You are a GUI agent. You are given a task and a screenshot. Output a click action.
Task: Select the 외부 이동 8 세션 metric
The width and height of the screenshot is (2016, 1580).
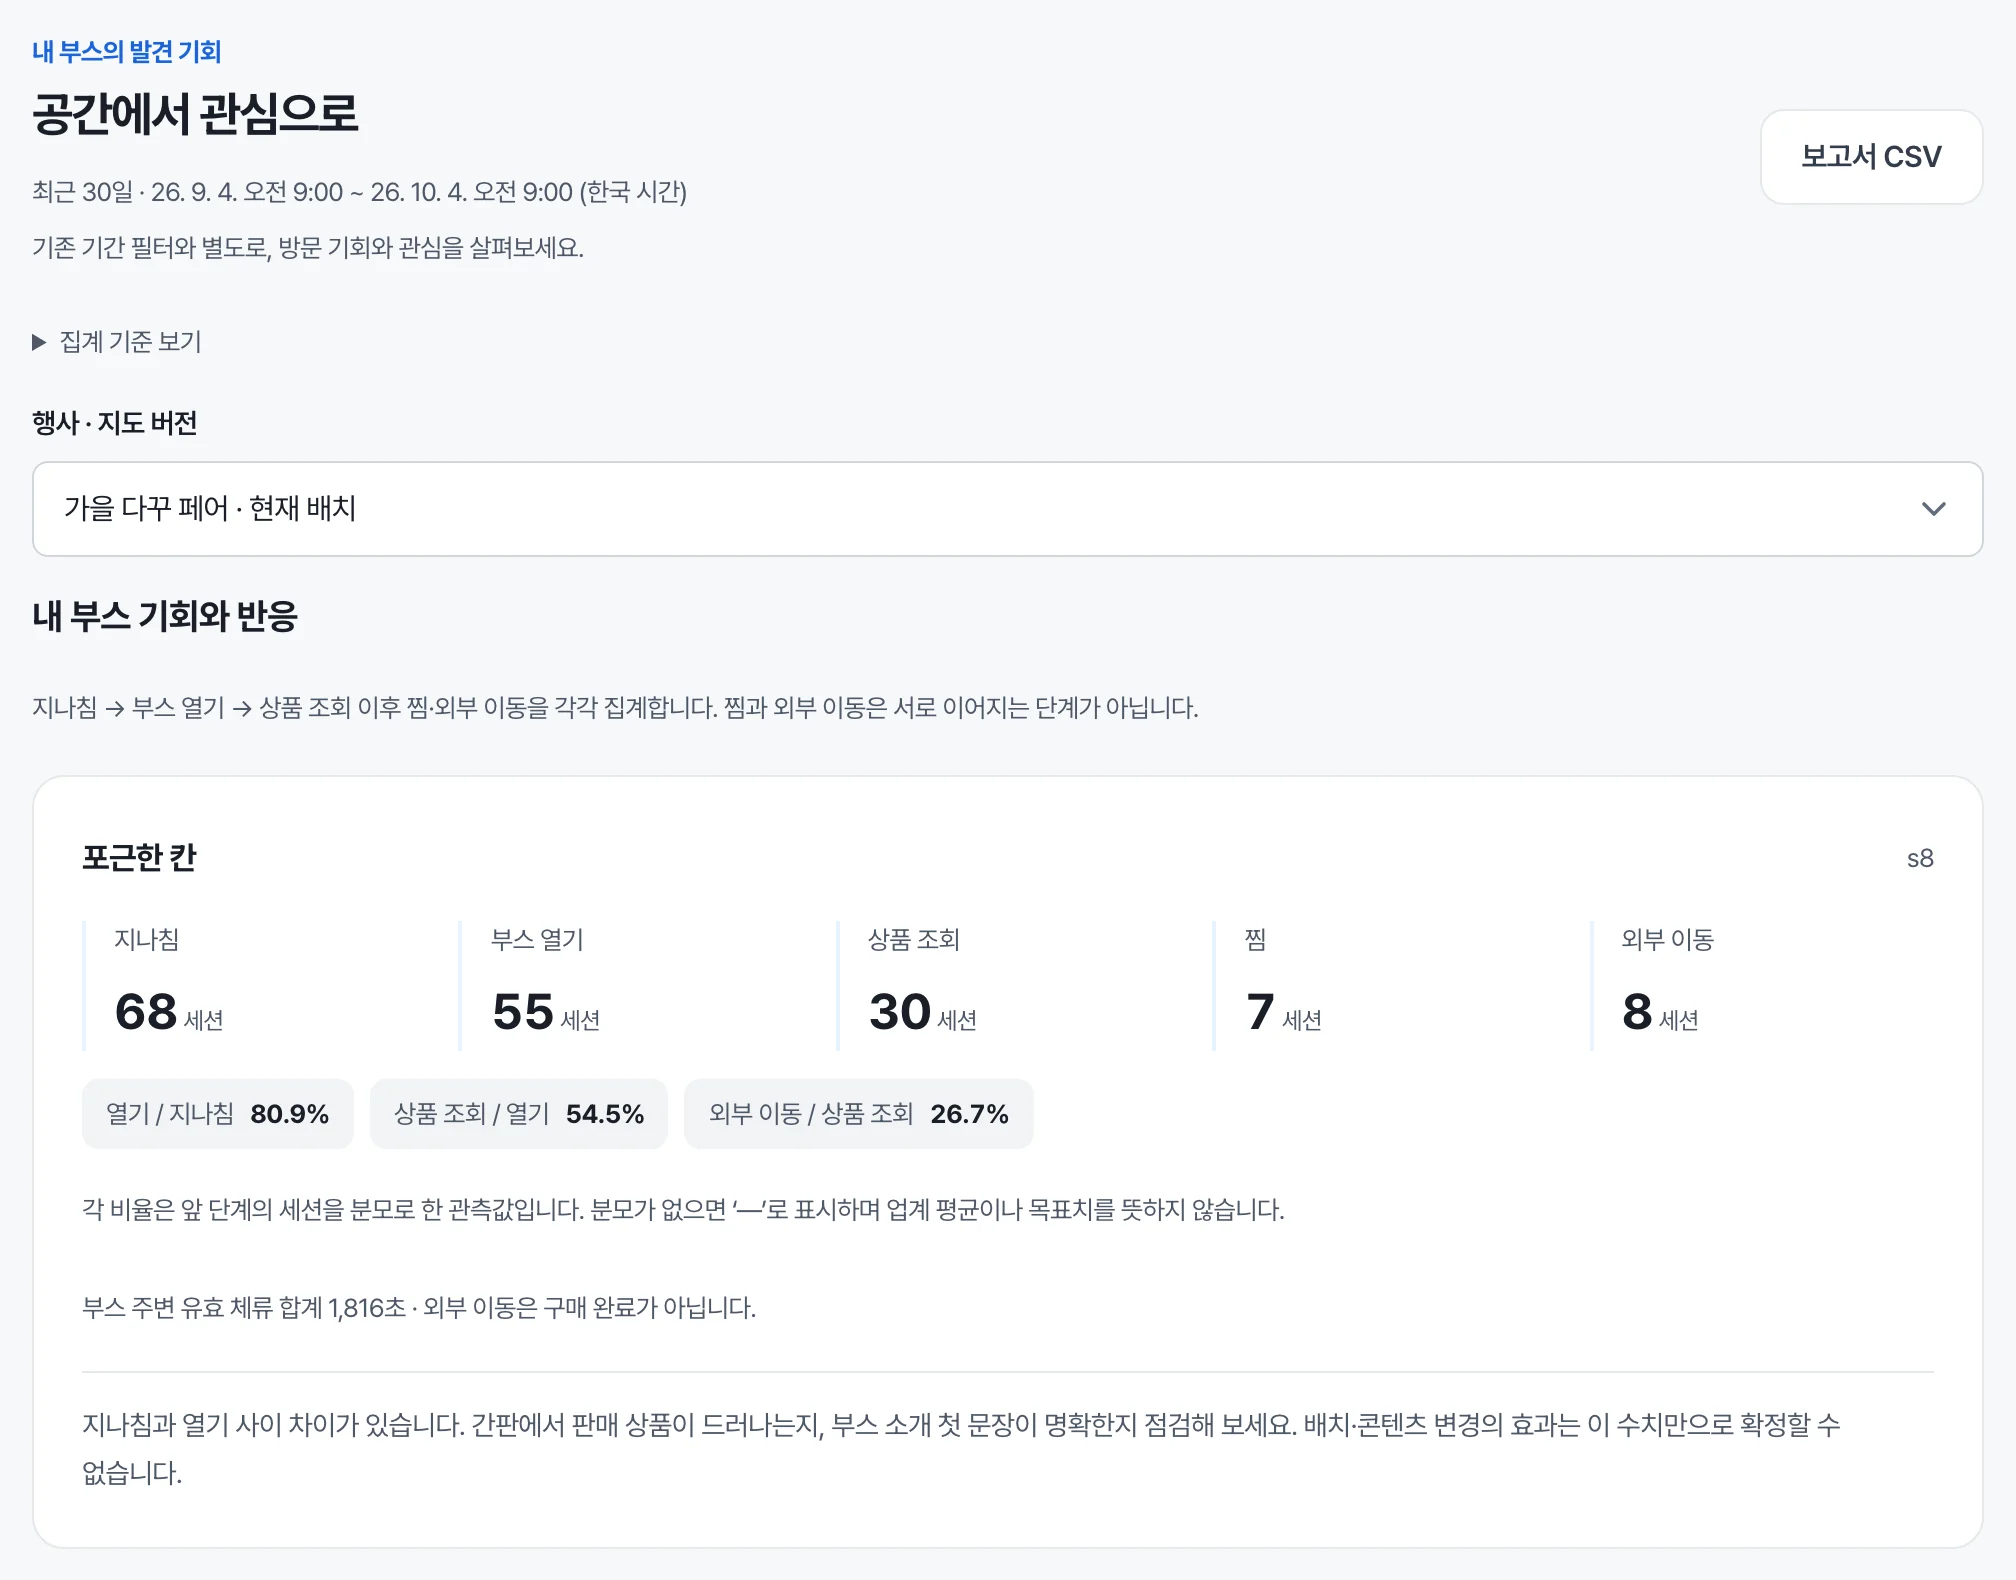point(1762,986)
